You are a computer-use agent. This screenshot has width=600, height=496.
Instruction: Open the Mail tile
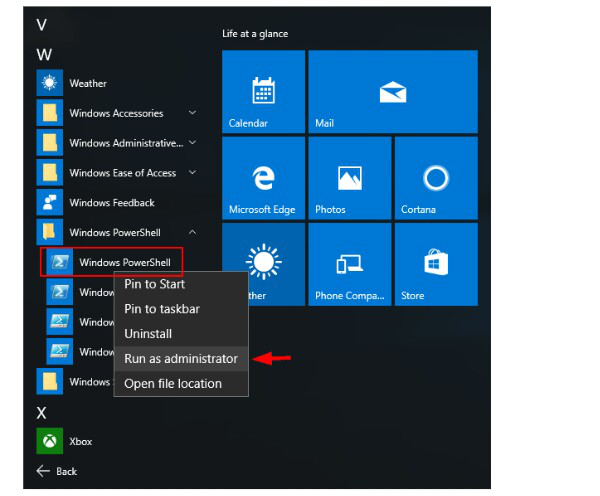click(x=393, y=91)
